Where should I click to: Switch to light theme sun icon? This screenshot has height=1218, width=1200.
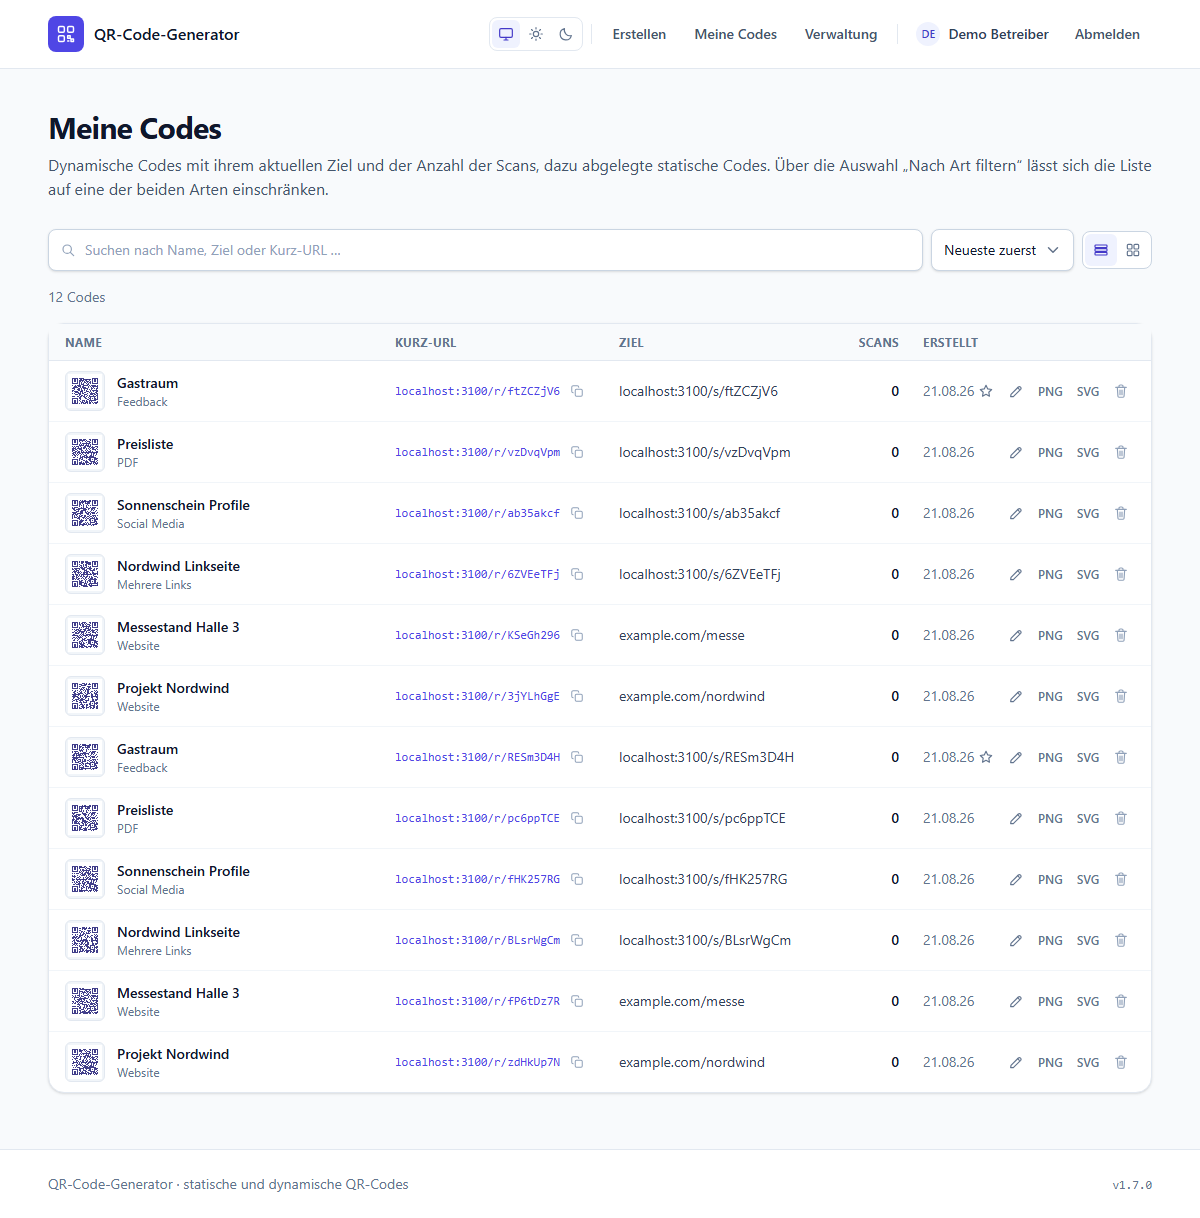point(536,34)
